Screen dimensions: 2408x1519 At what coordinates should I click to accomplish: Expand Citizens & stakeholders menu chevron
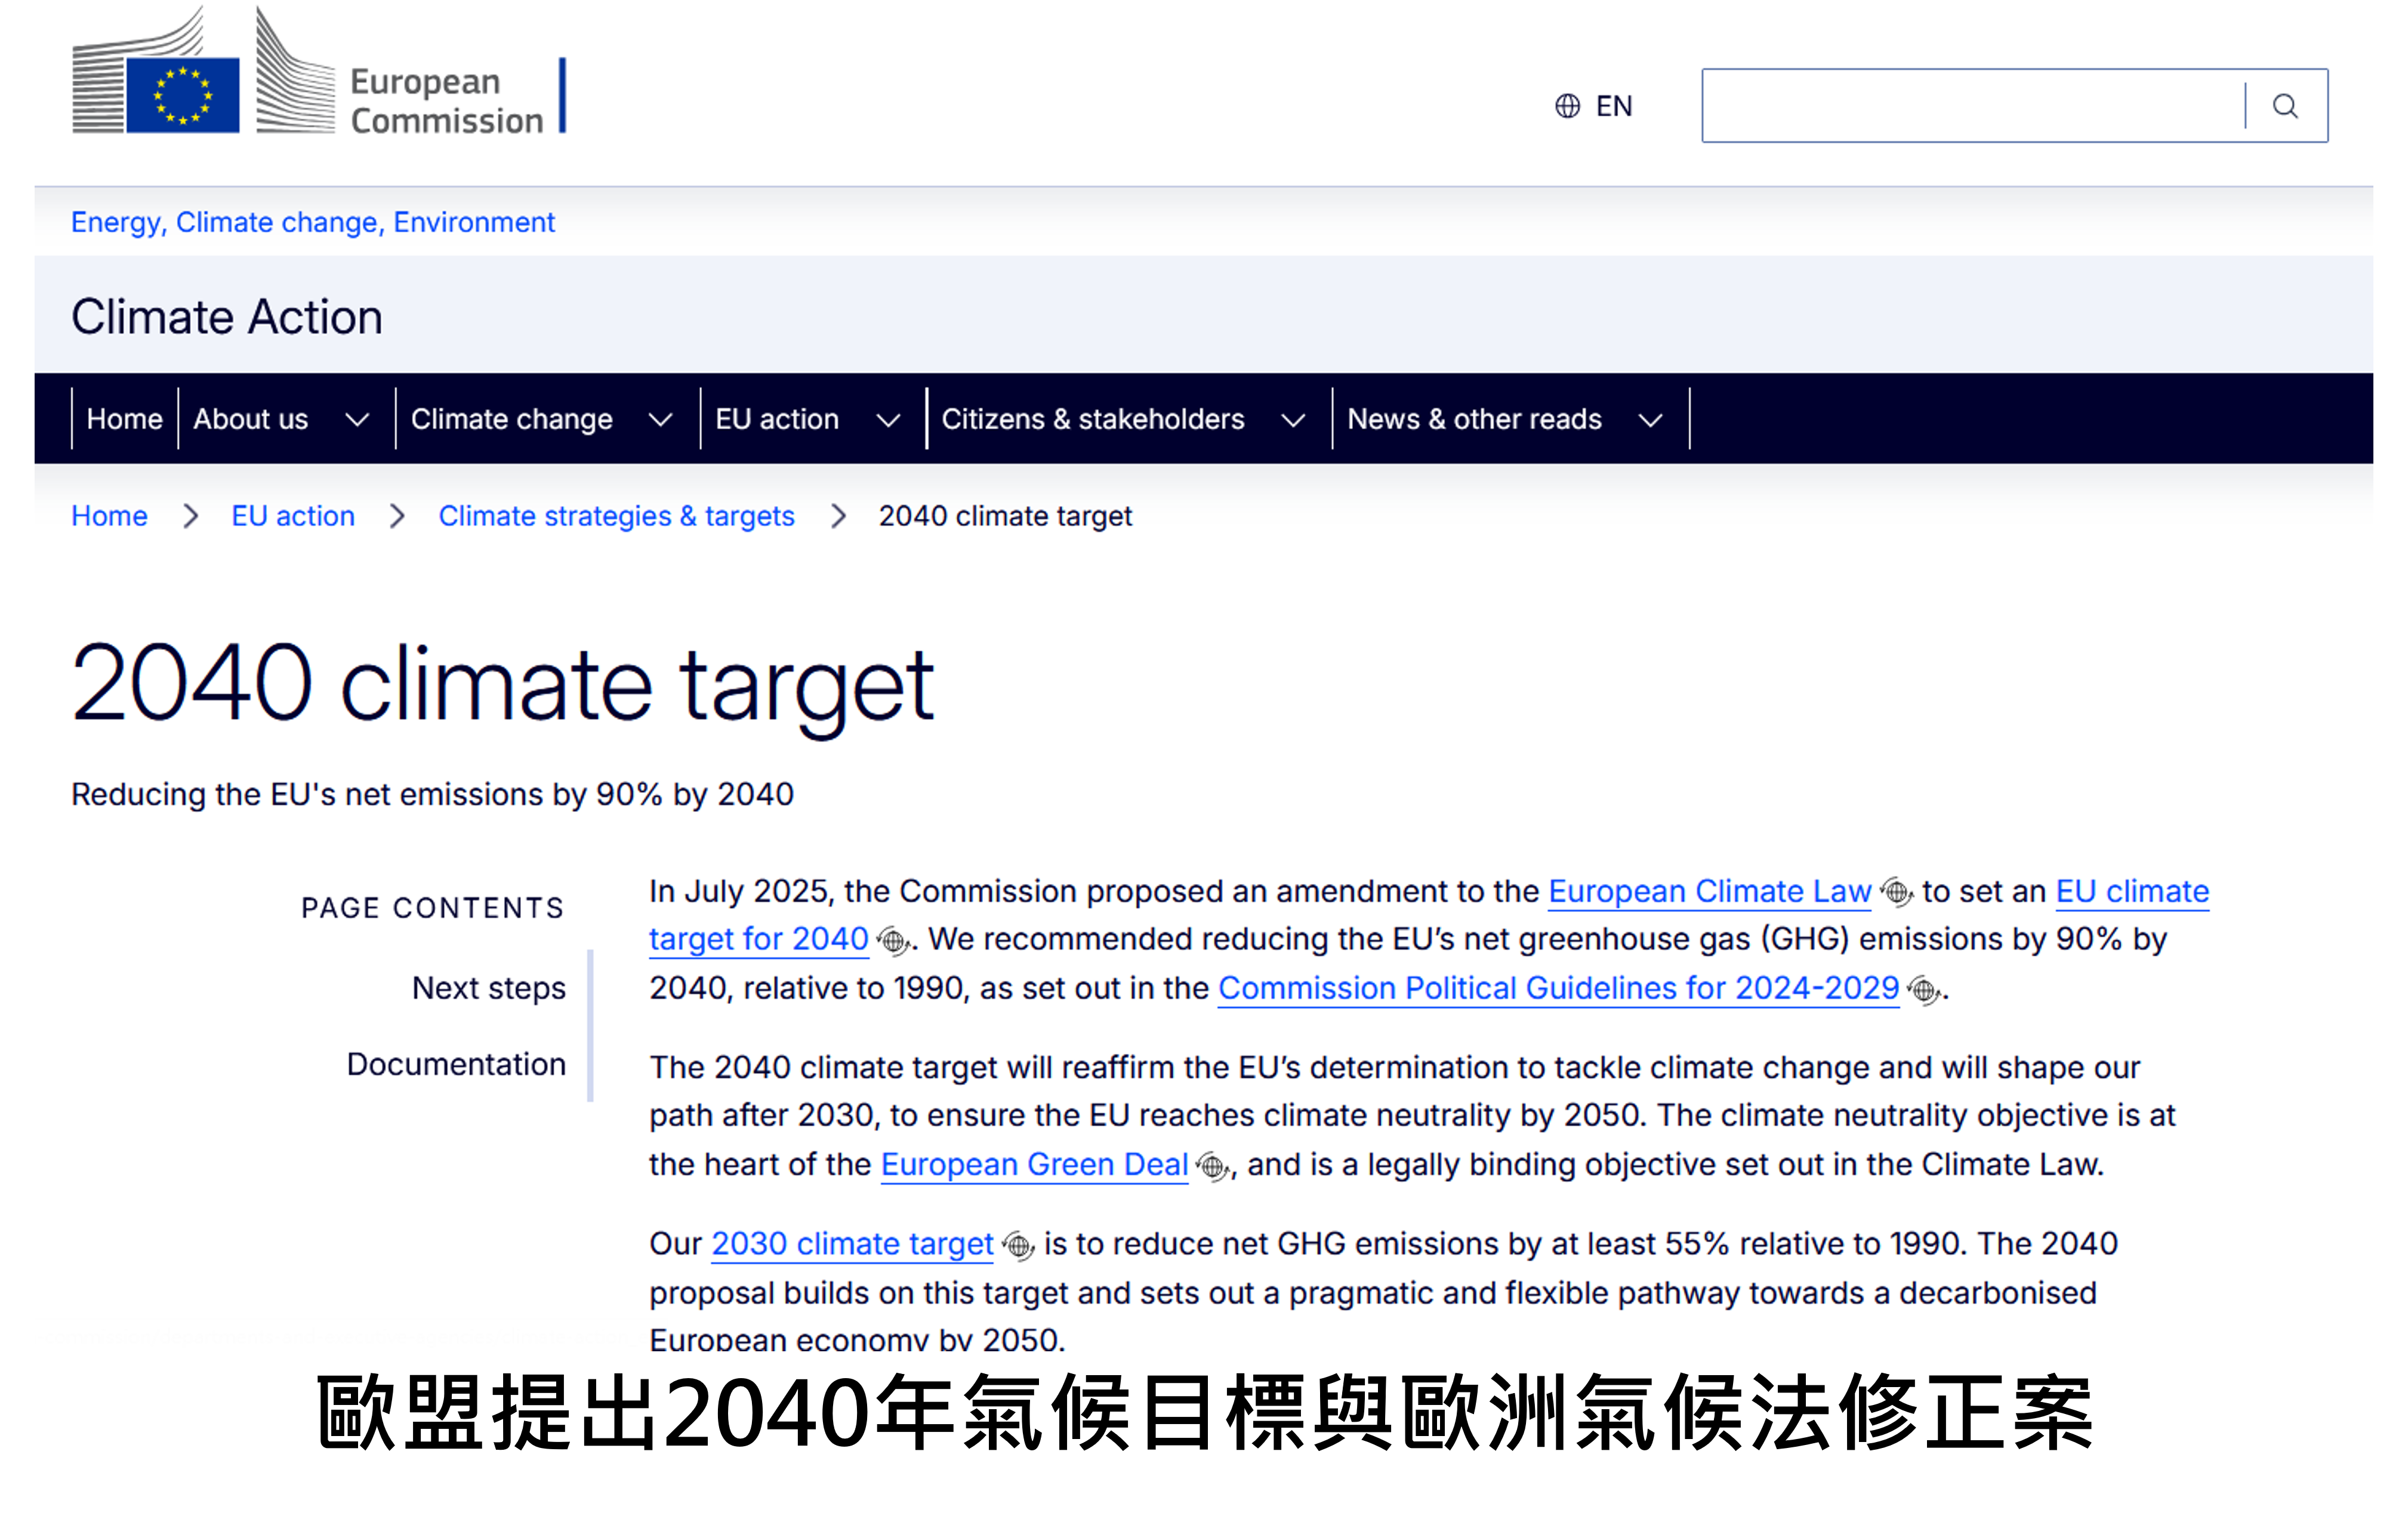point(1293,419)
